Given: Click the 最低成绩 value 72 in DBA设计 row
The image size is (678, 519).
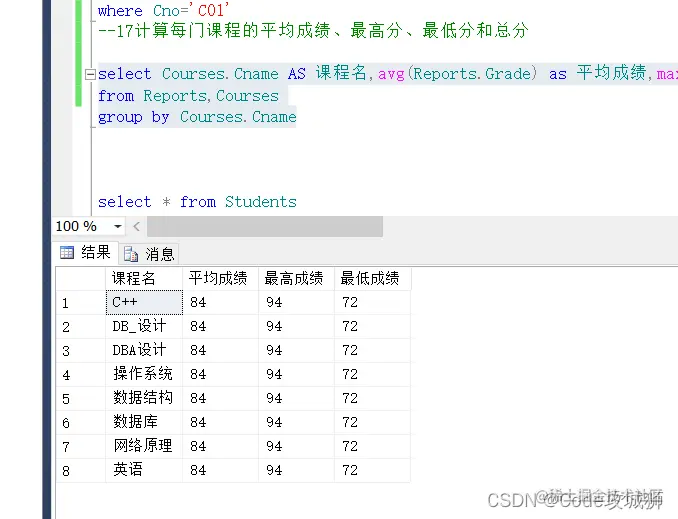Looking at the screenshot, I should 372,350.
